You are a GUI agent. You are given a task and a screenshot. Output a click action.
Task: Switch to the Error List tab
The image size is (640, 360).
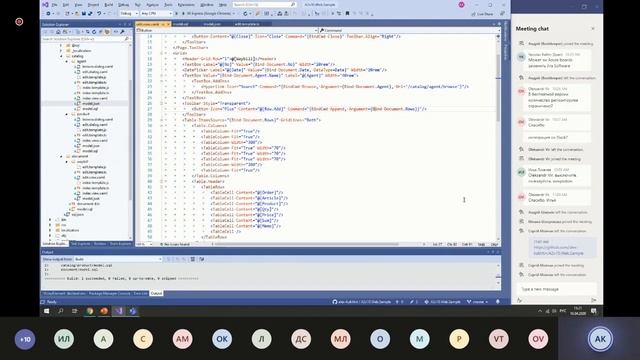click(140, 293)
